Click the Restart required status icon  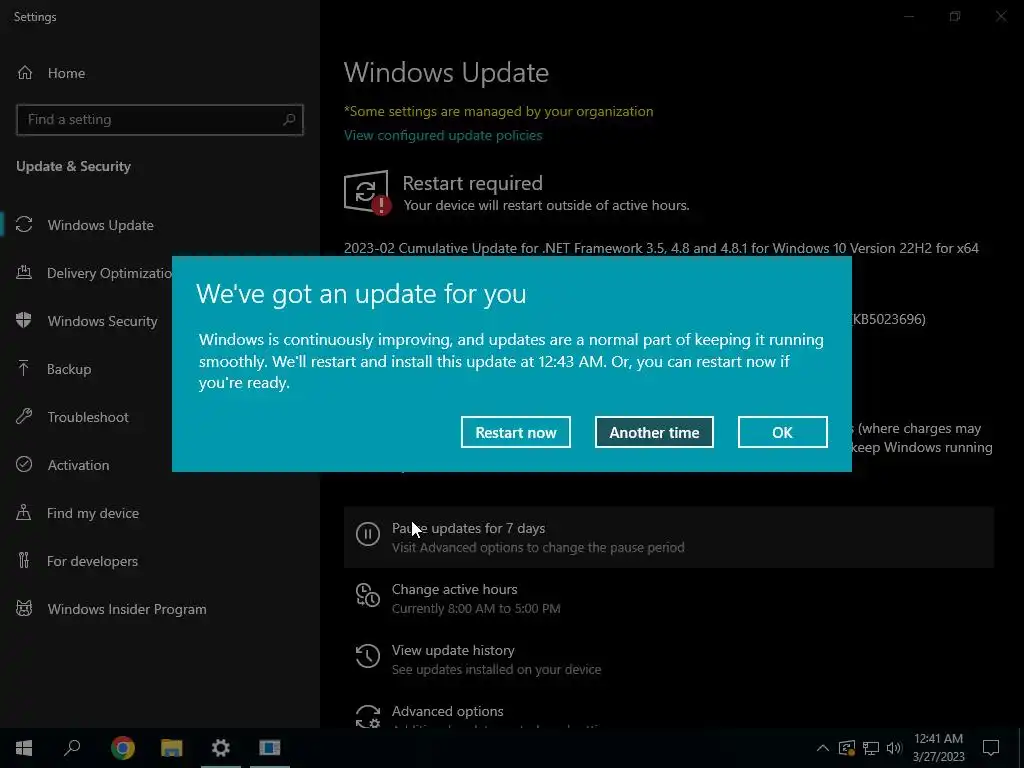[x=367, y=192]
